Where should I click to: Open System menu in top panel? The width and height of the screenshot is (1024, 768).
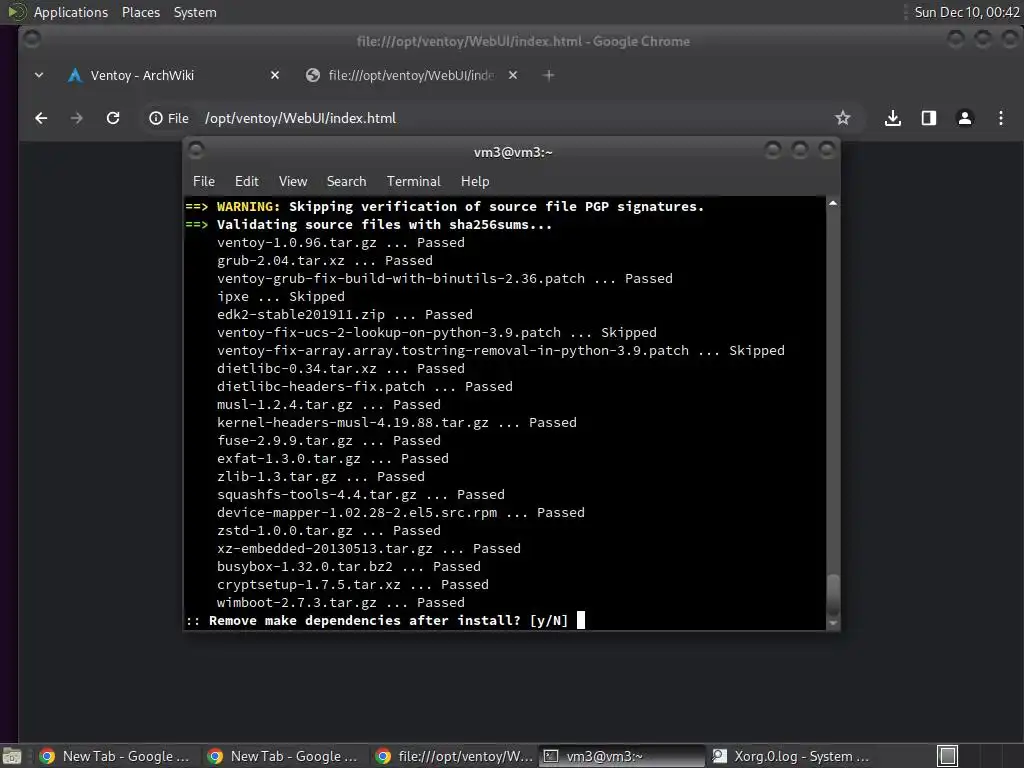point(195,12)
